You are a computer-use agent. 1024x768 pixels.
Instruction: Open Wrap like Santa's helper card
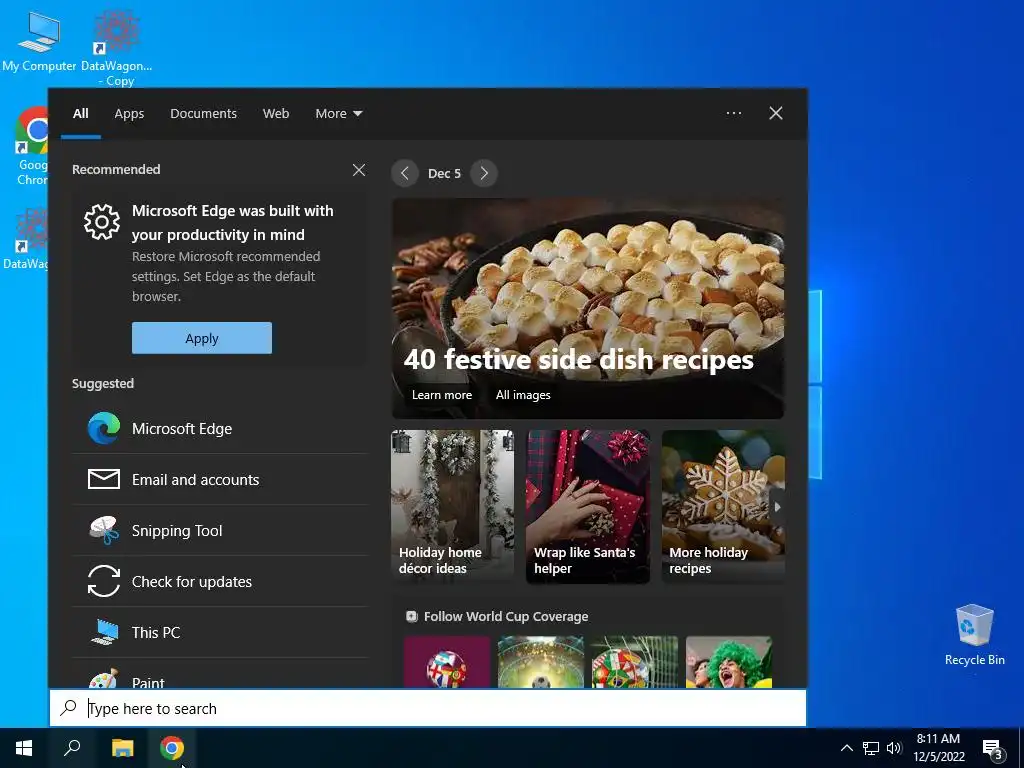[x=588, y=506]
